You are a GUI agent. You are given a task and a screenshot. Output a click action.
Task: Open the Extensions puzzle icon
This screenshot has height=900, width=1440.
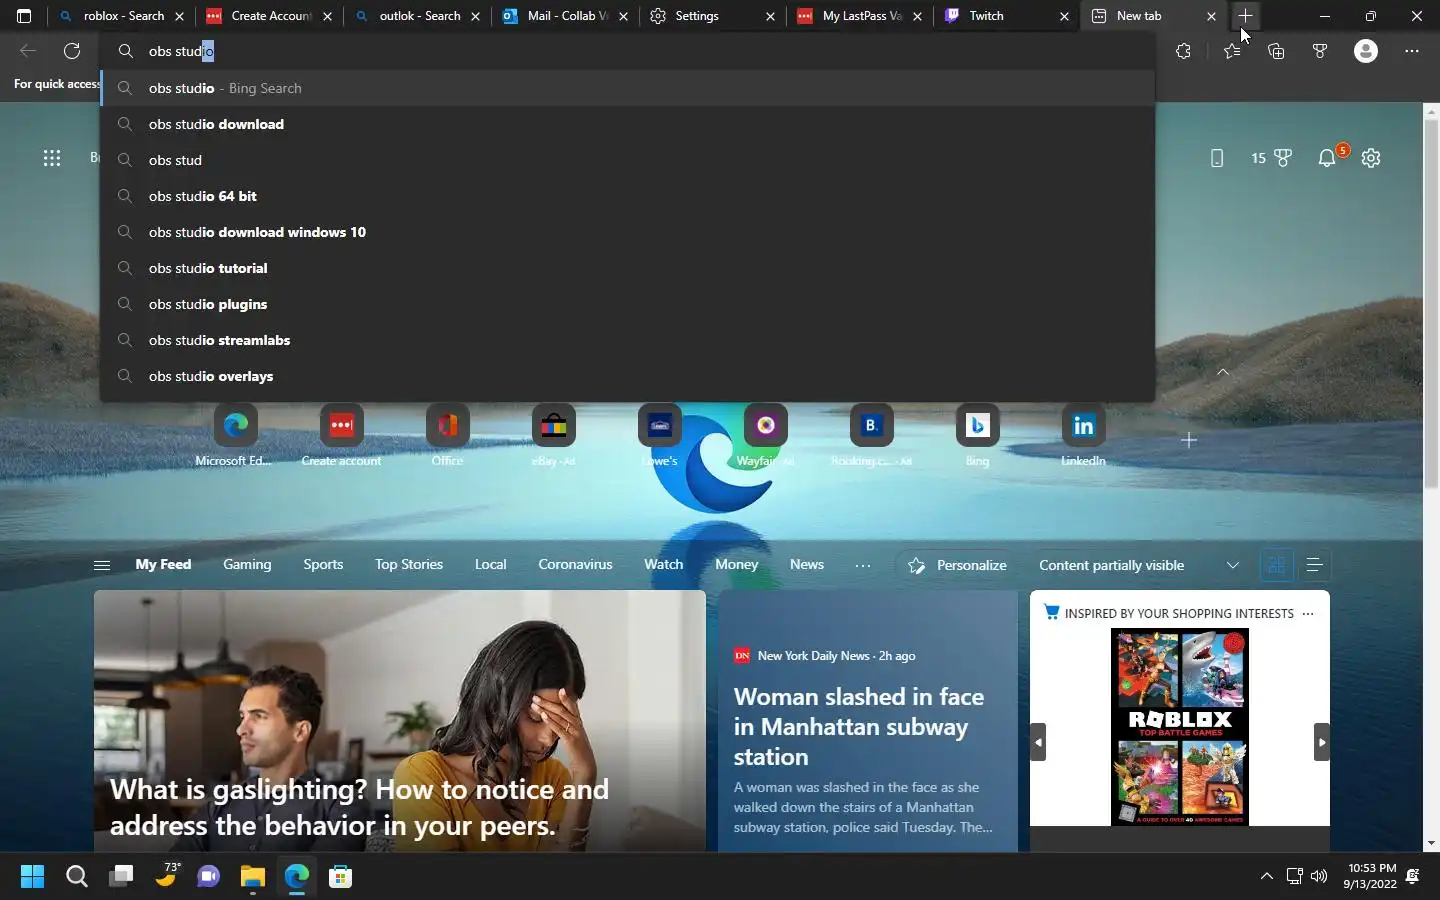coord(1184,51)
